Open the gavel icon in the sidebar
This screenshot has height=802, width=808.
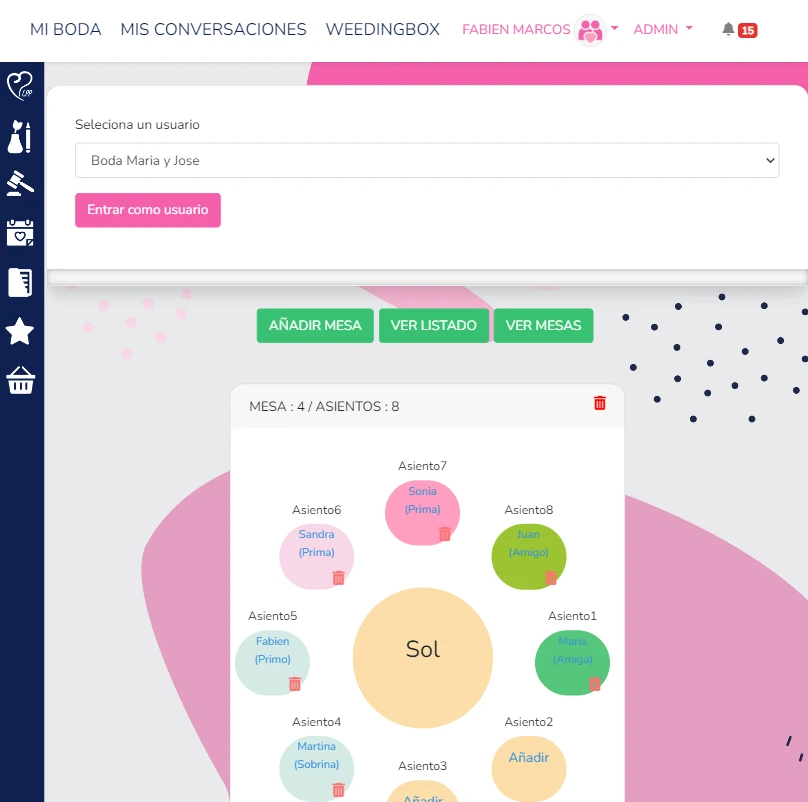pyautogui.click(x=21, y=184)
